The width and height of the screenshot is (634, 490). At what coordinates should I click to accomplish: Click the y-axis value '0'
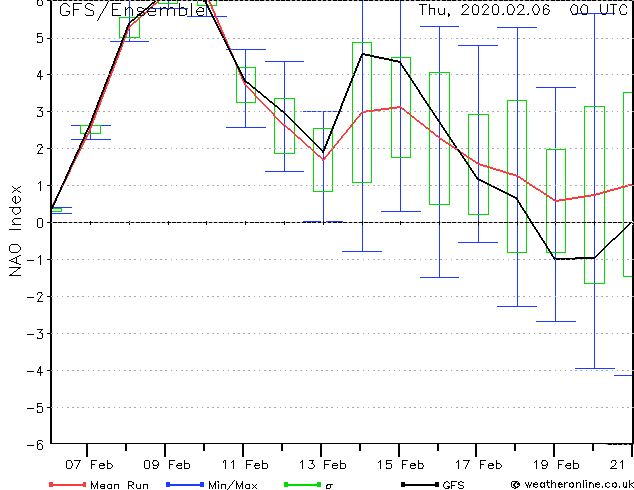[x=39, y=223]
